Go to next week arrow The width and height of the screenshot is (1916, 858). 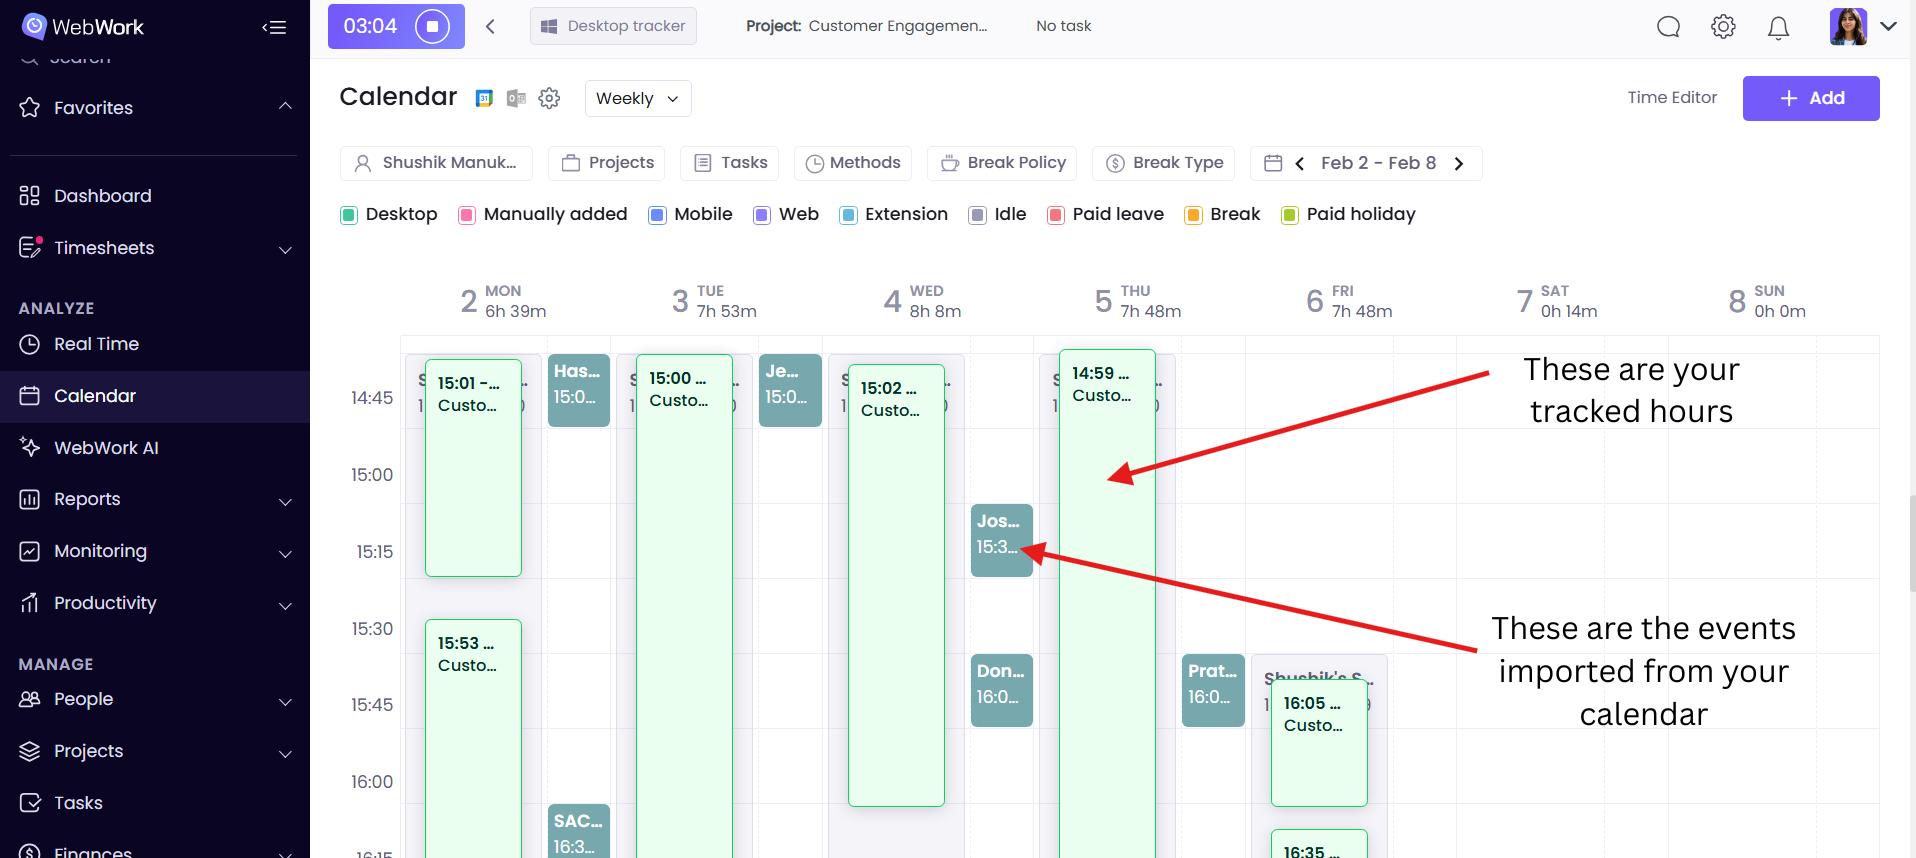point(1459,164)
